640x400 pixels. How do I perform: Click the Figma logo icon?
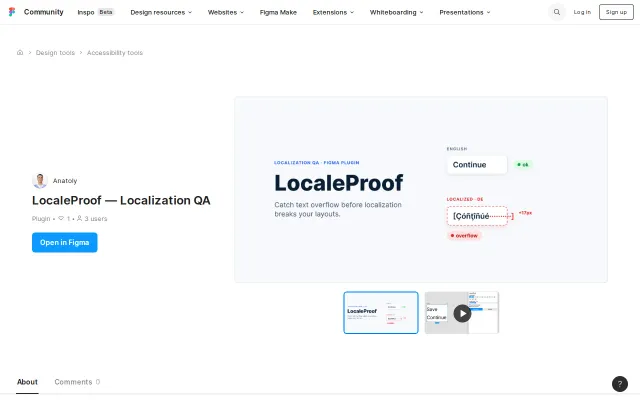pos(12,12)
